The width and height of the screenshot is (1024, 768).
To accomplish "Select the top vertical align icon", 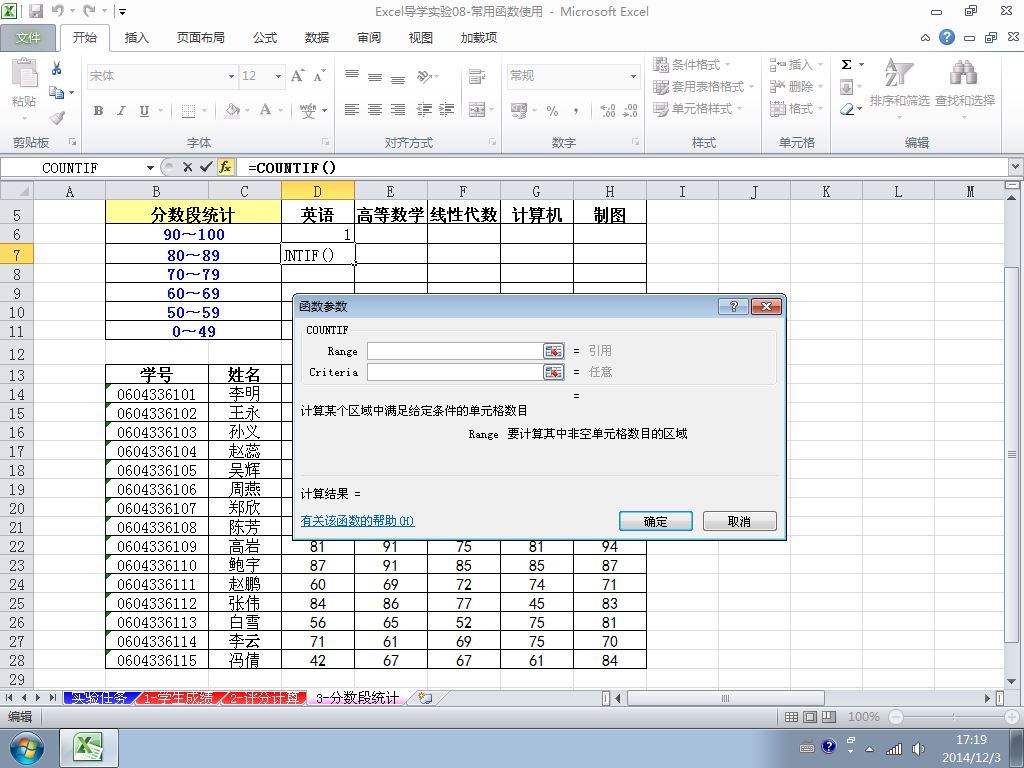I will coord(351,76).
